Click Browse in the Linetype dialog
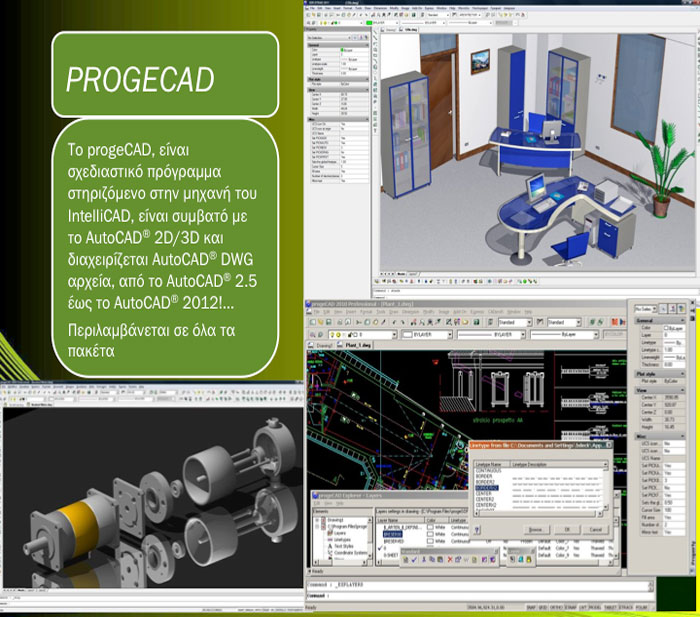 (x=535, y=529)
